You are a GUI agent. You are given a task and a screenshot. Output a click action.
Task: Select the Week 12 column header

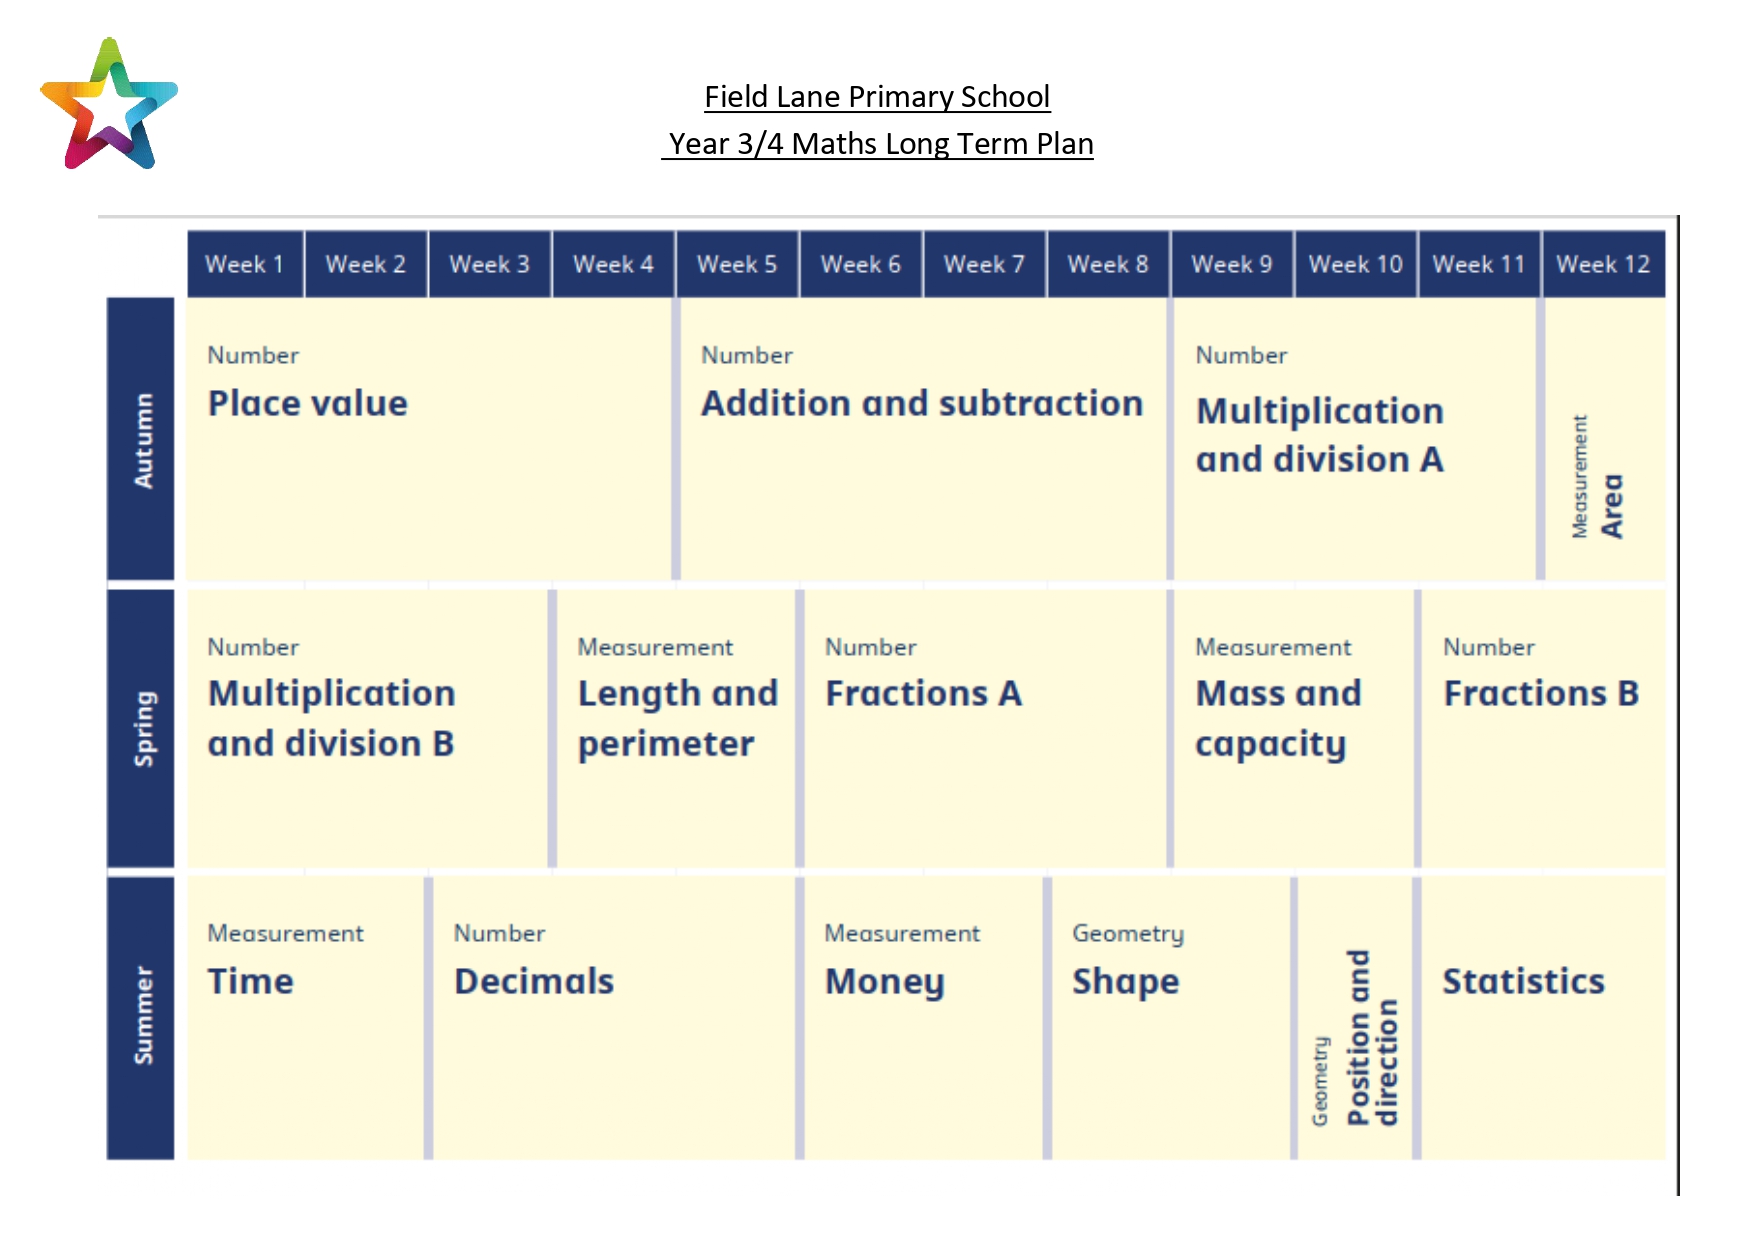point(1604,264)
